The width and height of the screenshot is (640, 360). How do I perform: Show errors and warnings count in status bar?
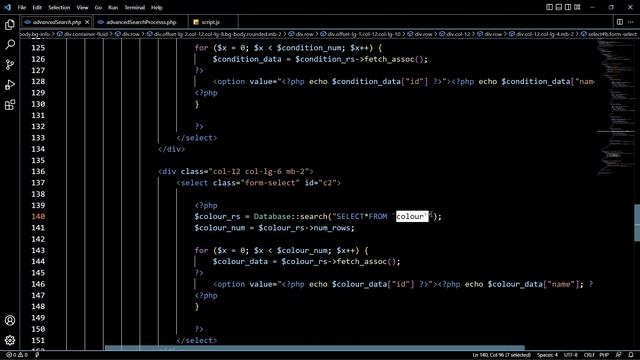point(17,355)
